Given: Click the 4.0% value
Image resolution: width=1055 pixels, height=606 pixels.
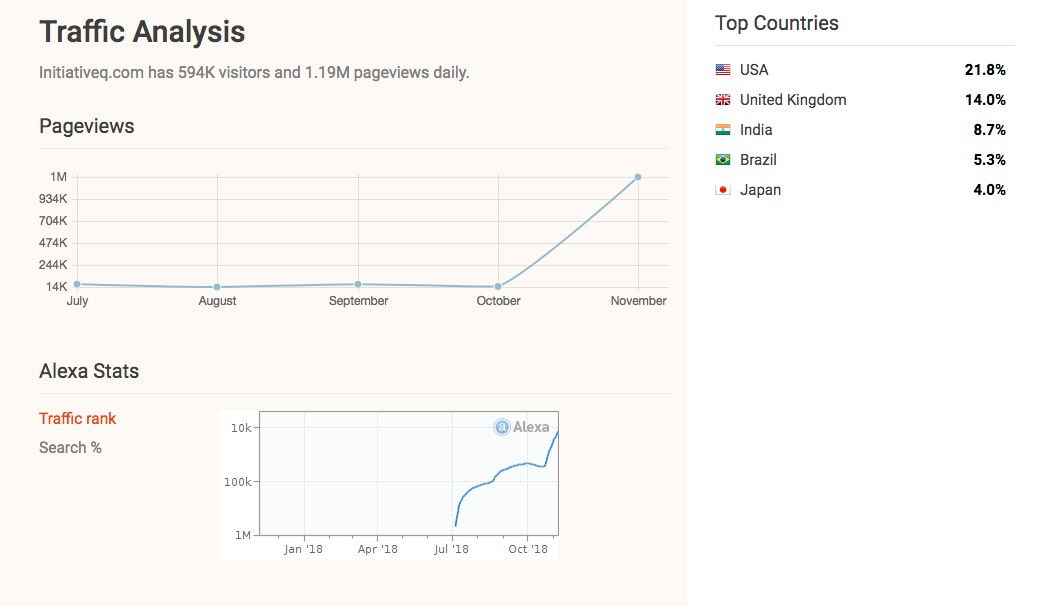Looking at the screenshot, I should pos(989,190).
